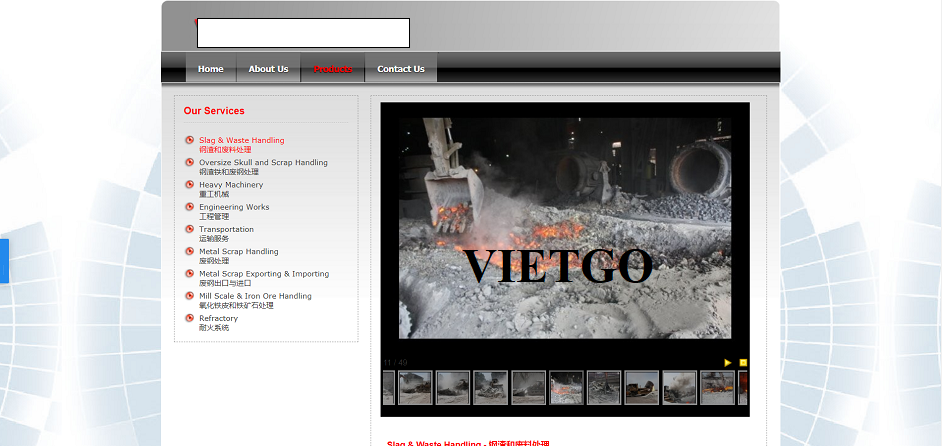
Task: Select the thumbnail showing a yellow bulldozer
Action: click(642, 388)
